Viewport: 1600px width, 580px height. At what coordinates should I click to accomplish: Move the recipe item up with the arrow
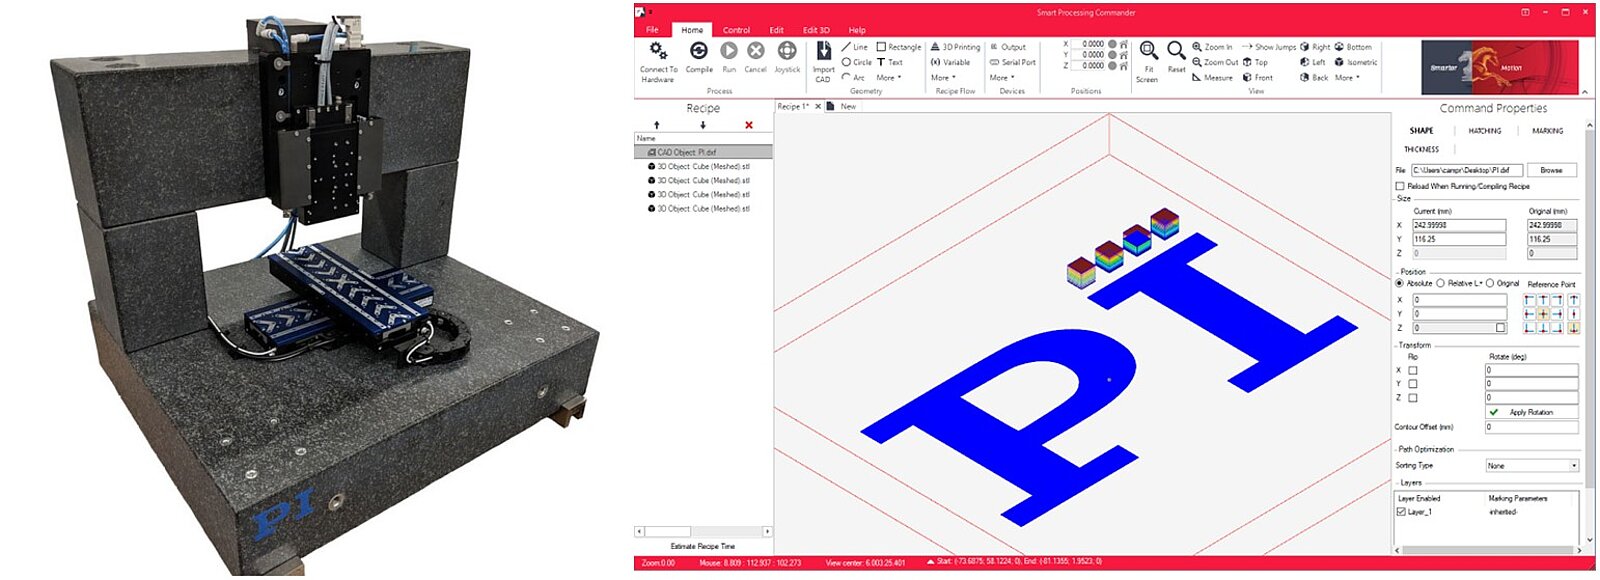point(657,125)
